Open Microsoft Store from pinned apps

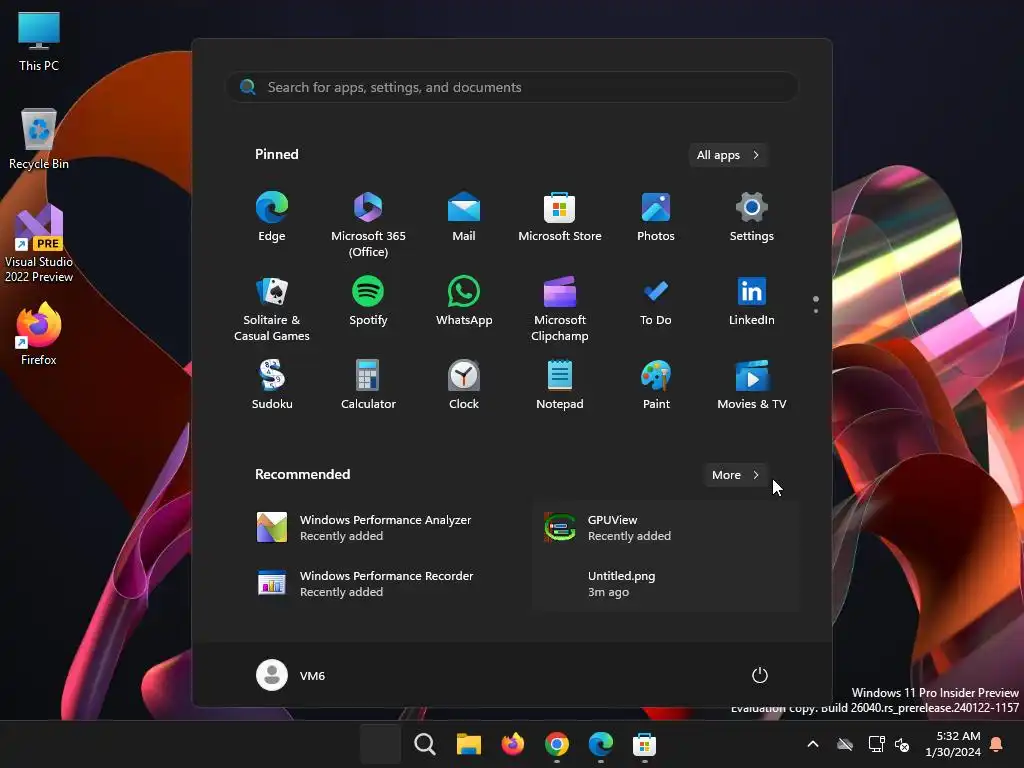click(560, 217)
